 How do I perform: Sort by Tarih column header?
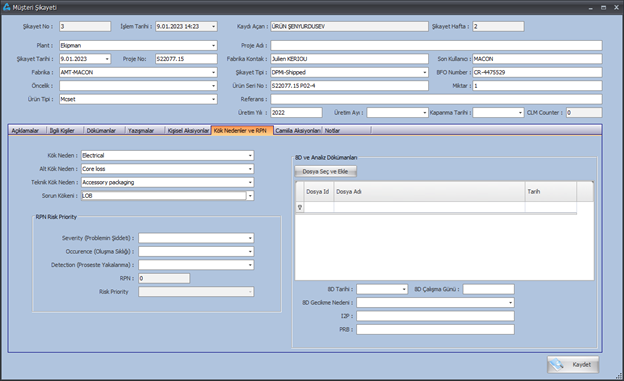[551, 192]
